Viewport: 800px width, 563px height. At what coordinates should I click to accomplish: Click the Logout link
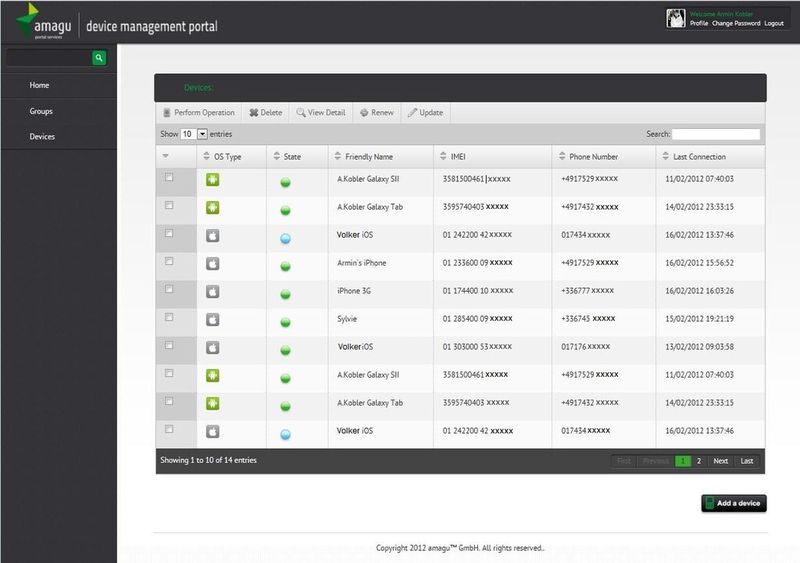pyautogui.click(x=773, y=23)
